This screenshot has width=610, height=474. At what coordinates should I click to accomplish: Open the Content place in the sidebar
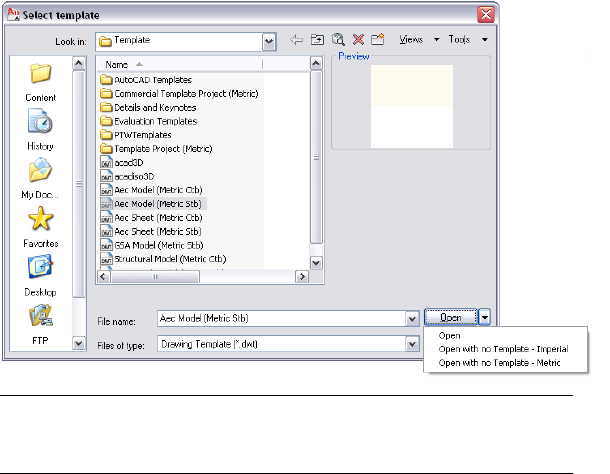point(40,83)
